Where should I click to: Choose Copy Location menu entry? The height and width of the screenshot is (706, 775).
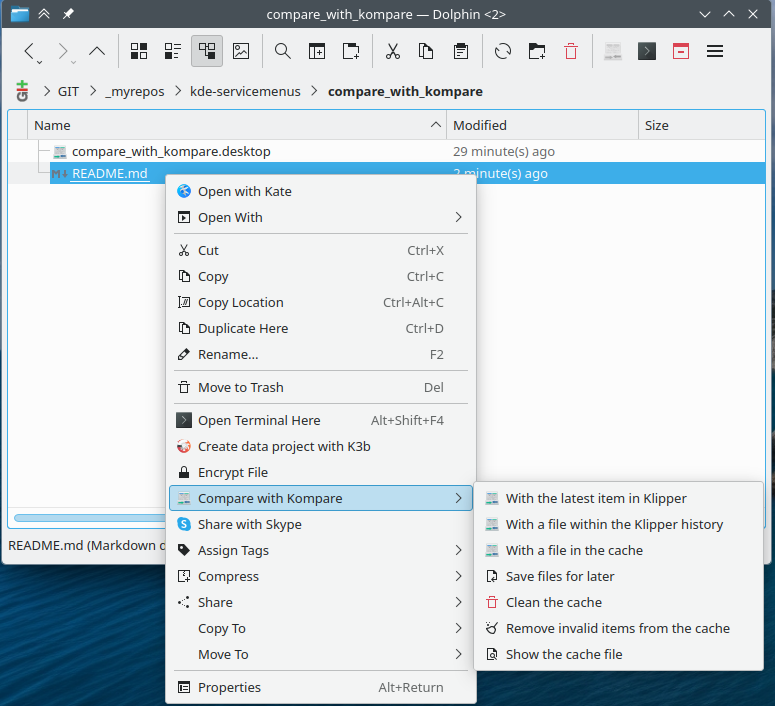pos(320,303)
